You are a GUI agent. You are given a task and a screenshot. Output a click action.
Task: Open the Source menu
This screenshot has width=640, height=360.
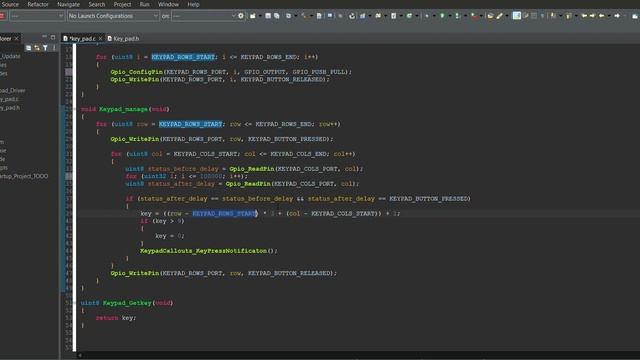[x=10, y=4]
